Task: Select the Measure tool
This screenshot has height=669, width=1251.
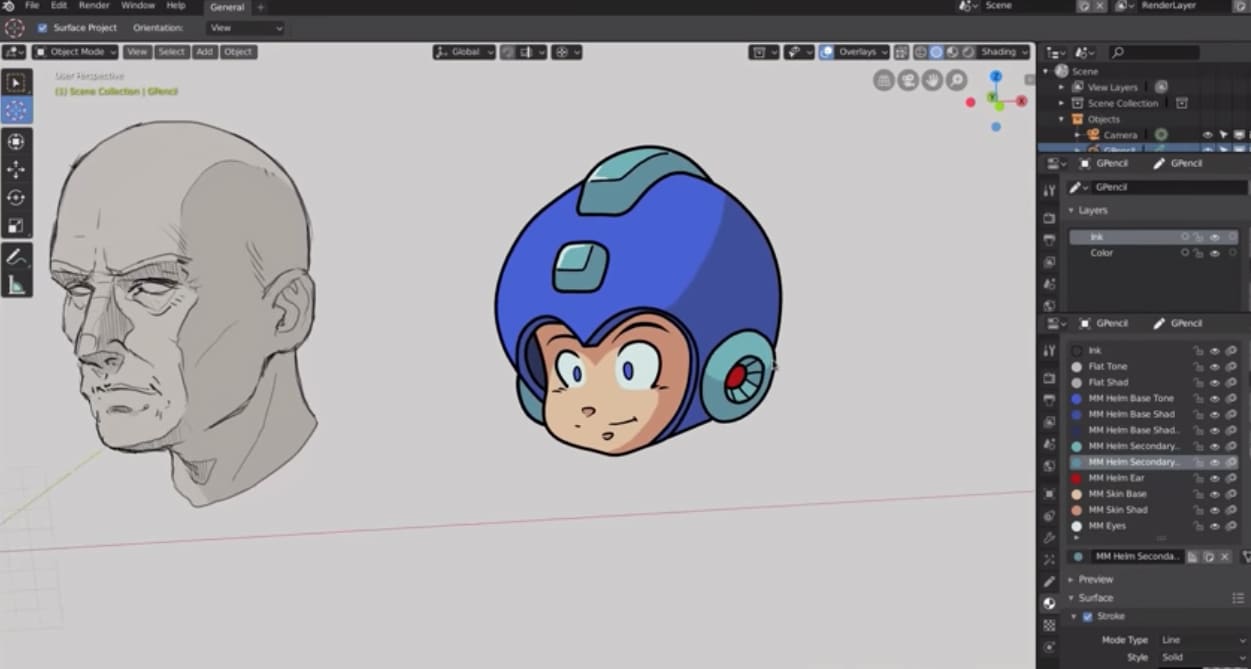Action: click(16, 286)
